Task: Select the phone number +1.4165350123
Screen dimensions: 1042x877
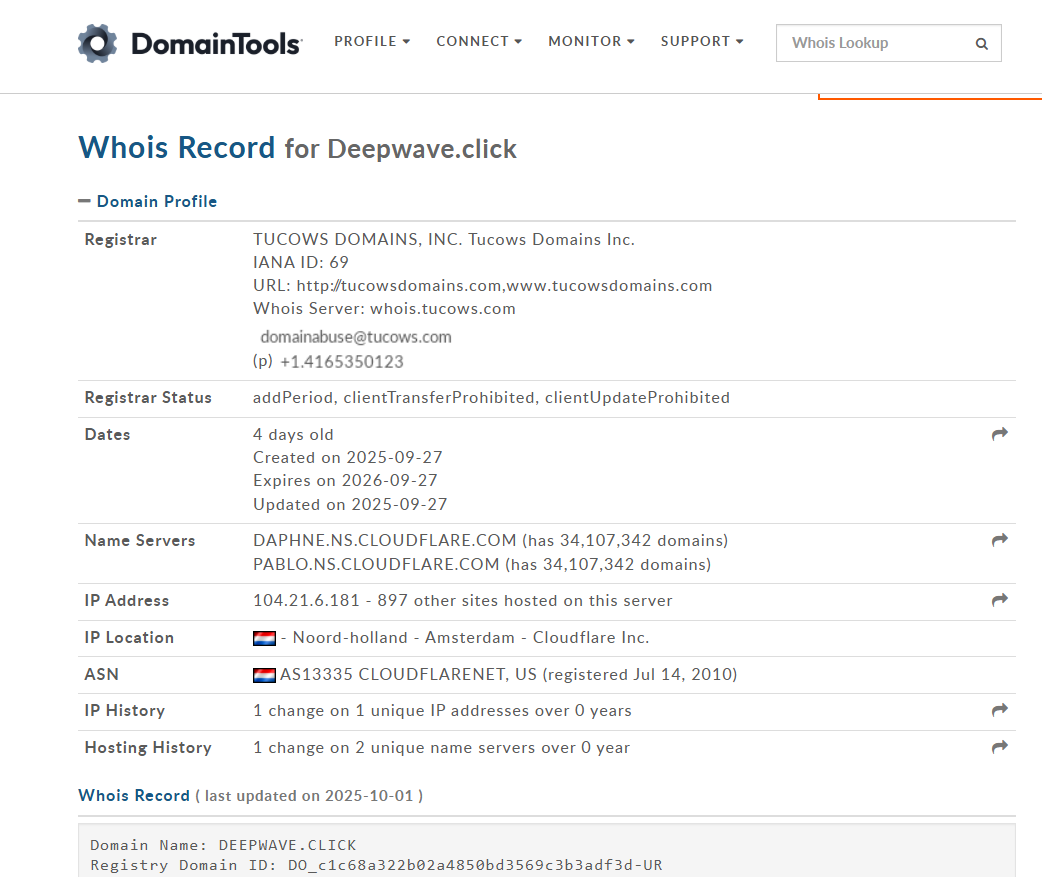Action: [x=342, y=361]
